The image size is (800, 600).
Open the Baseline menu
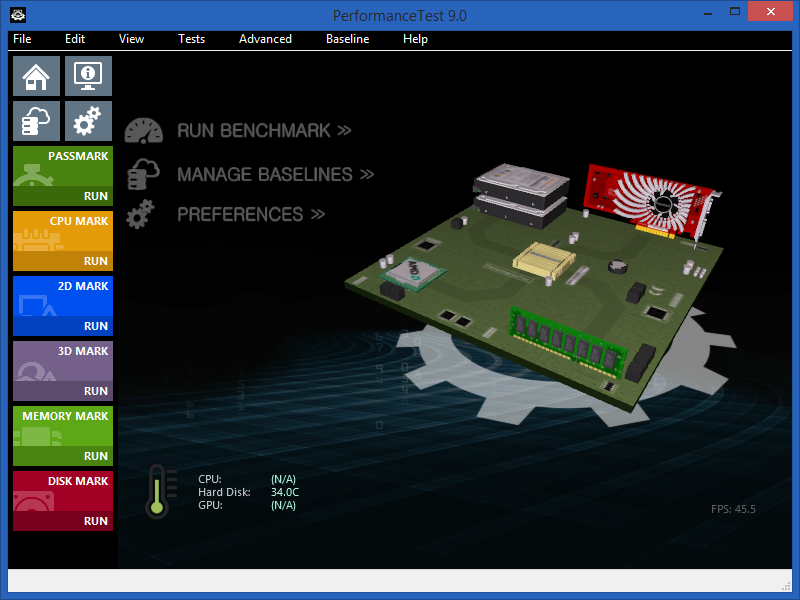tap(347, 39)
